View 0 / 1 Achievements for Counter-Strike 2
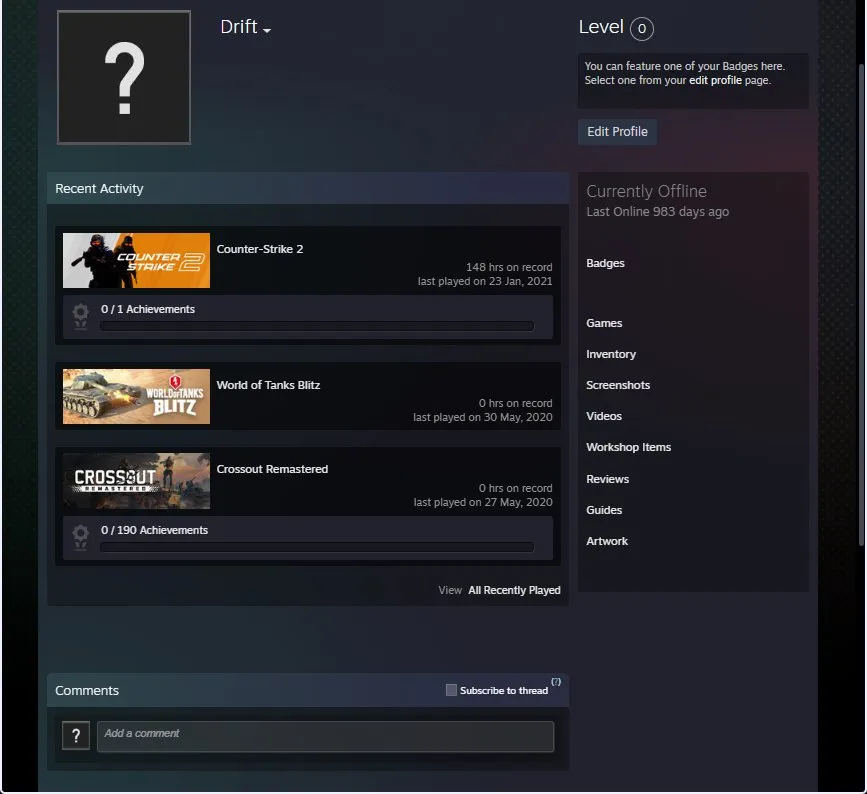 coord(148,309)
